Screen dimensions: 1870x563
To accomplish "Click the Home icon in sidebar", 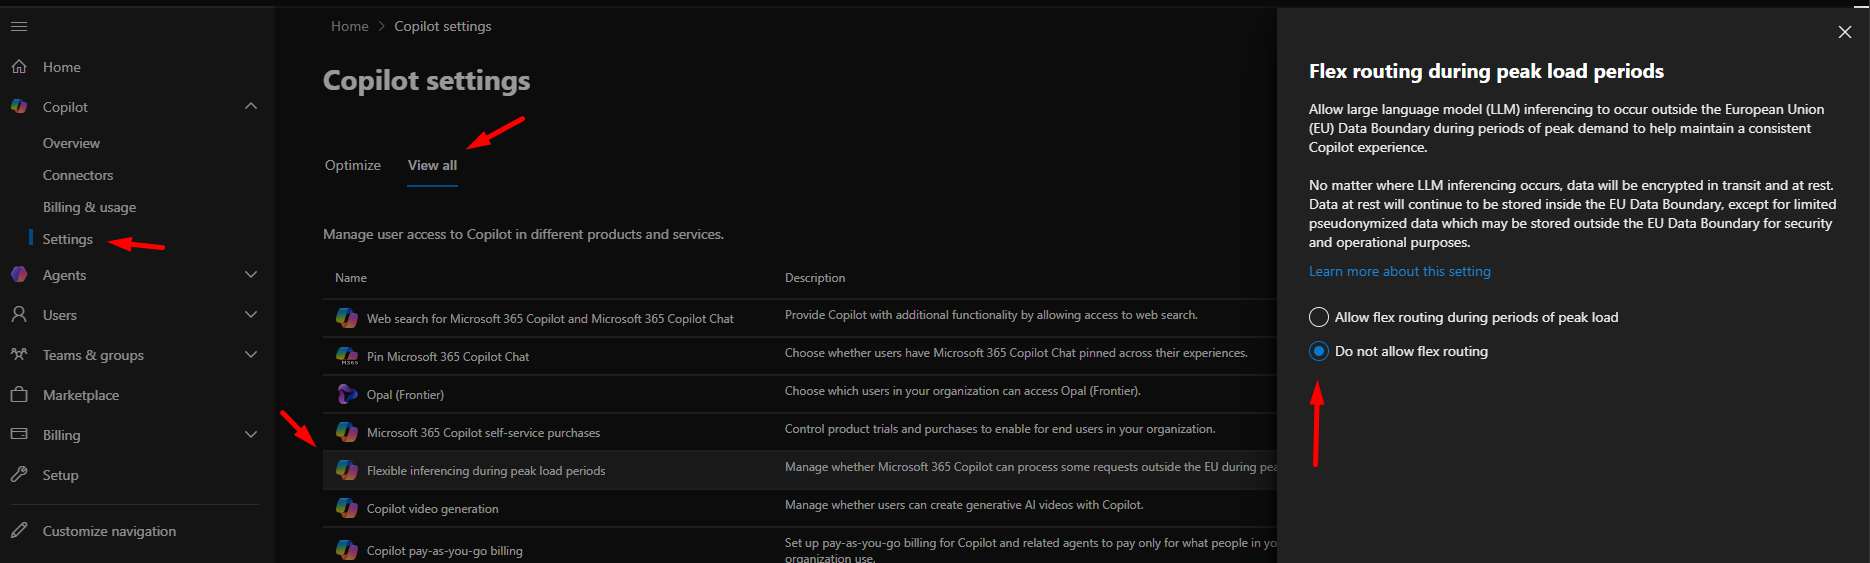I will (19, 67).
